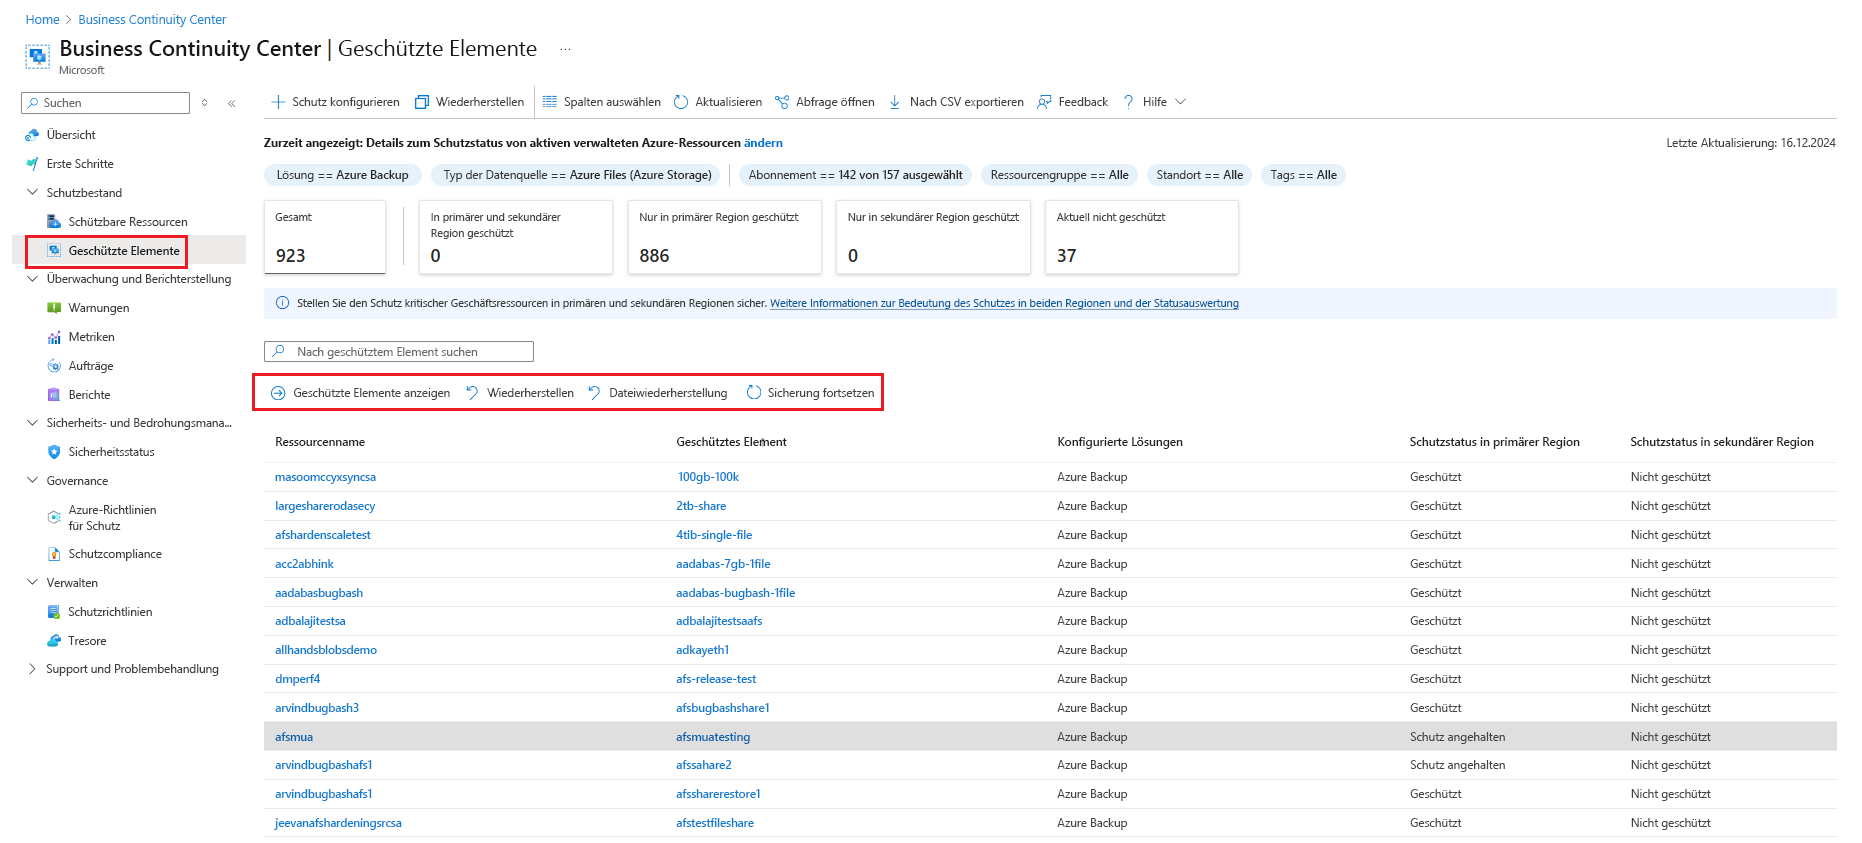Click the Aktualisieren refresh icon
Screen dimensions: 1862x843
click(681, 102)
